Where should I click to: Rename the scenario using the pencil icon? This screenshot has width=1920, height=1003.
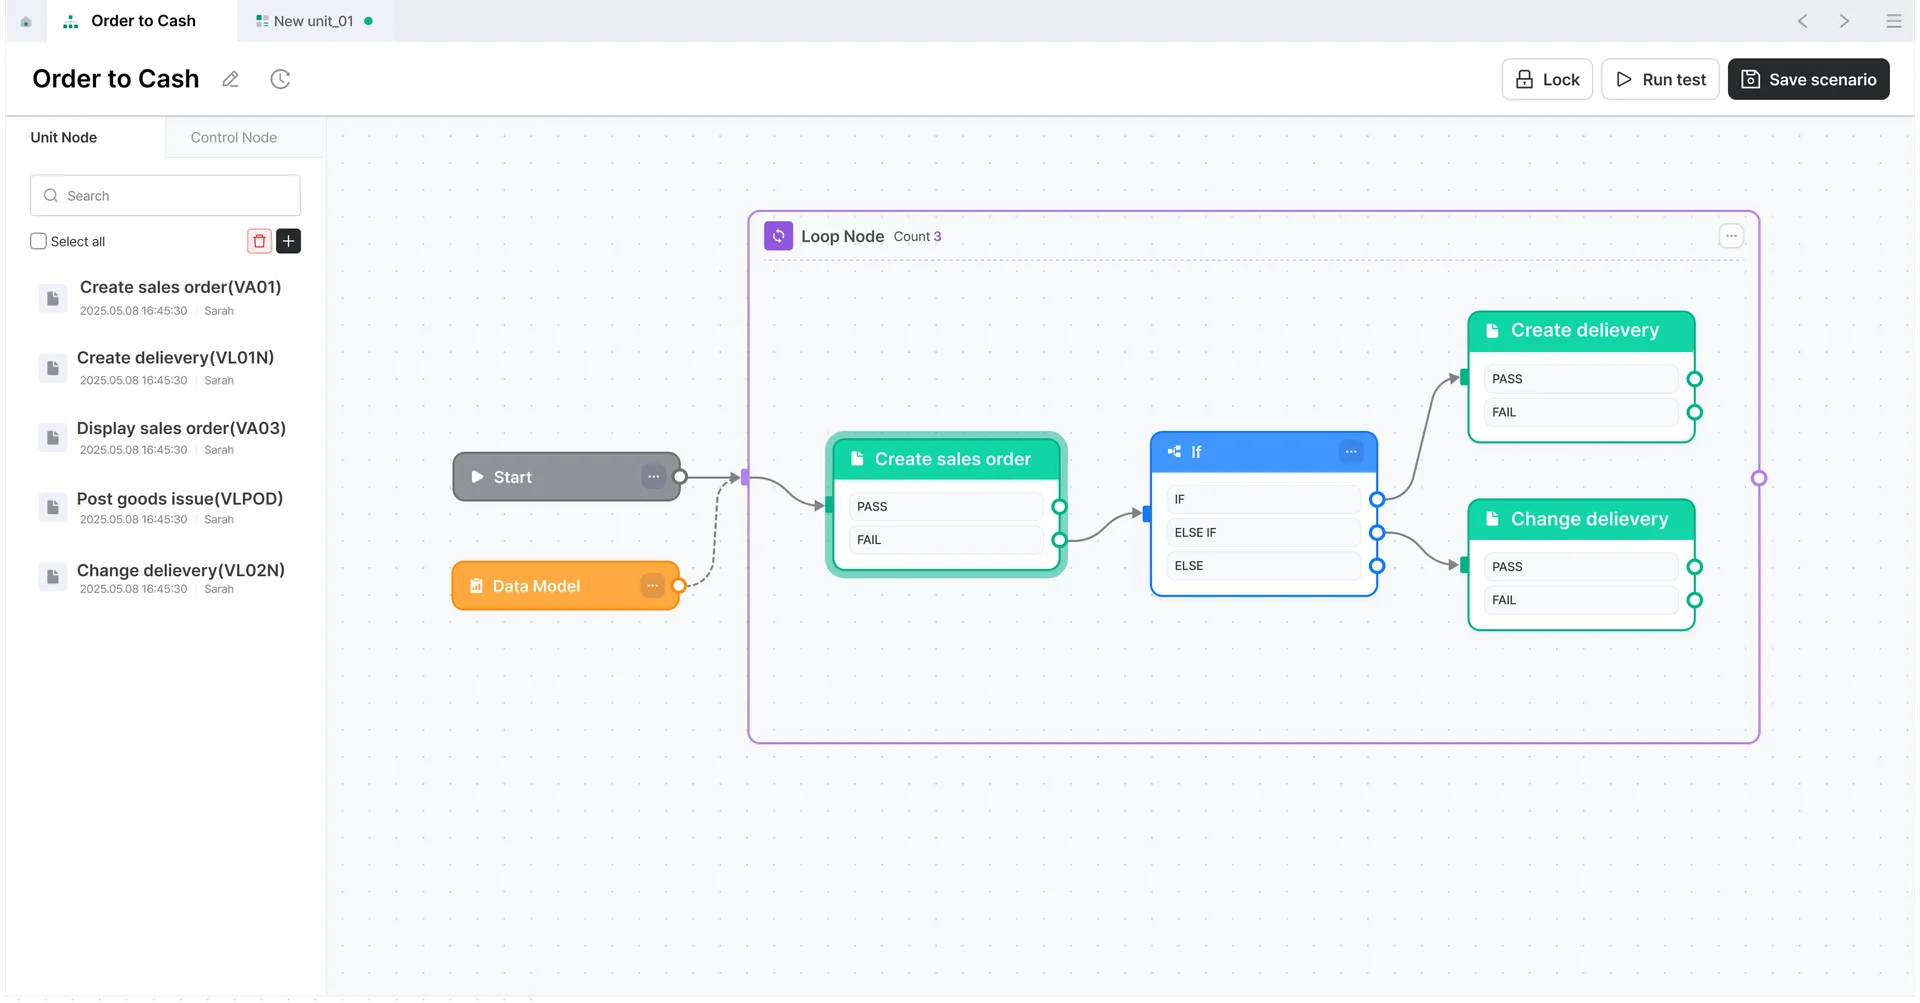click(231, 79)
